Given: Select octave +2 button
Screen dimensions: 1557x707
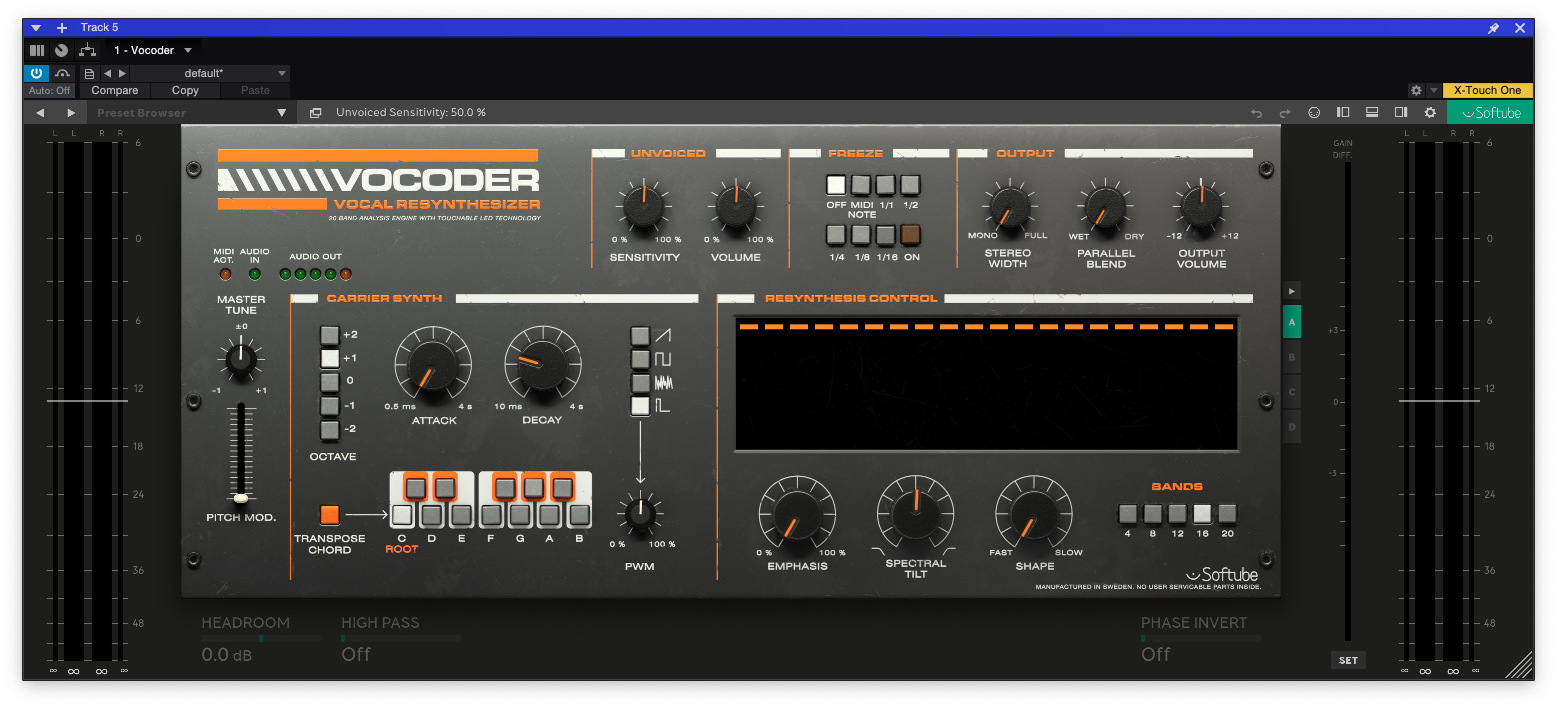Looking at the screenshot, I should (x=329, y=335).
